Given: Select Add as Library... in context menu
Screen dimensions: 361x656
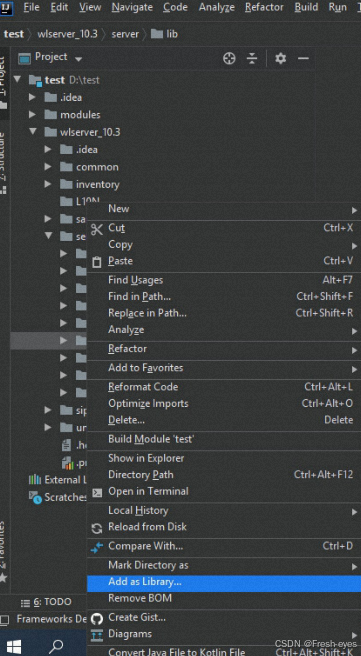Looking at the screenshot, I should 224,582.
